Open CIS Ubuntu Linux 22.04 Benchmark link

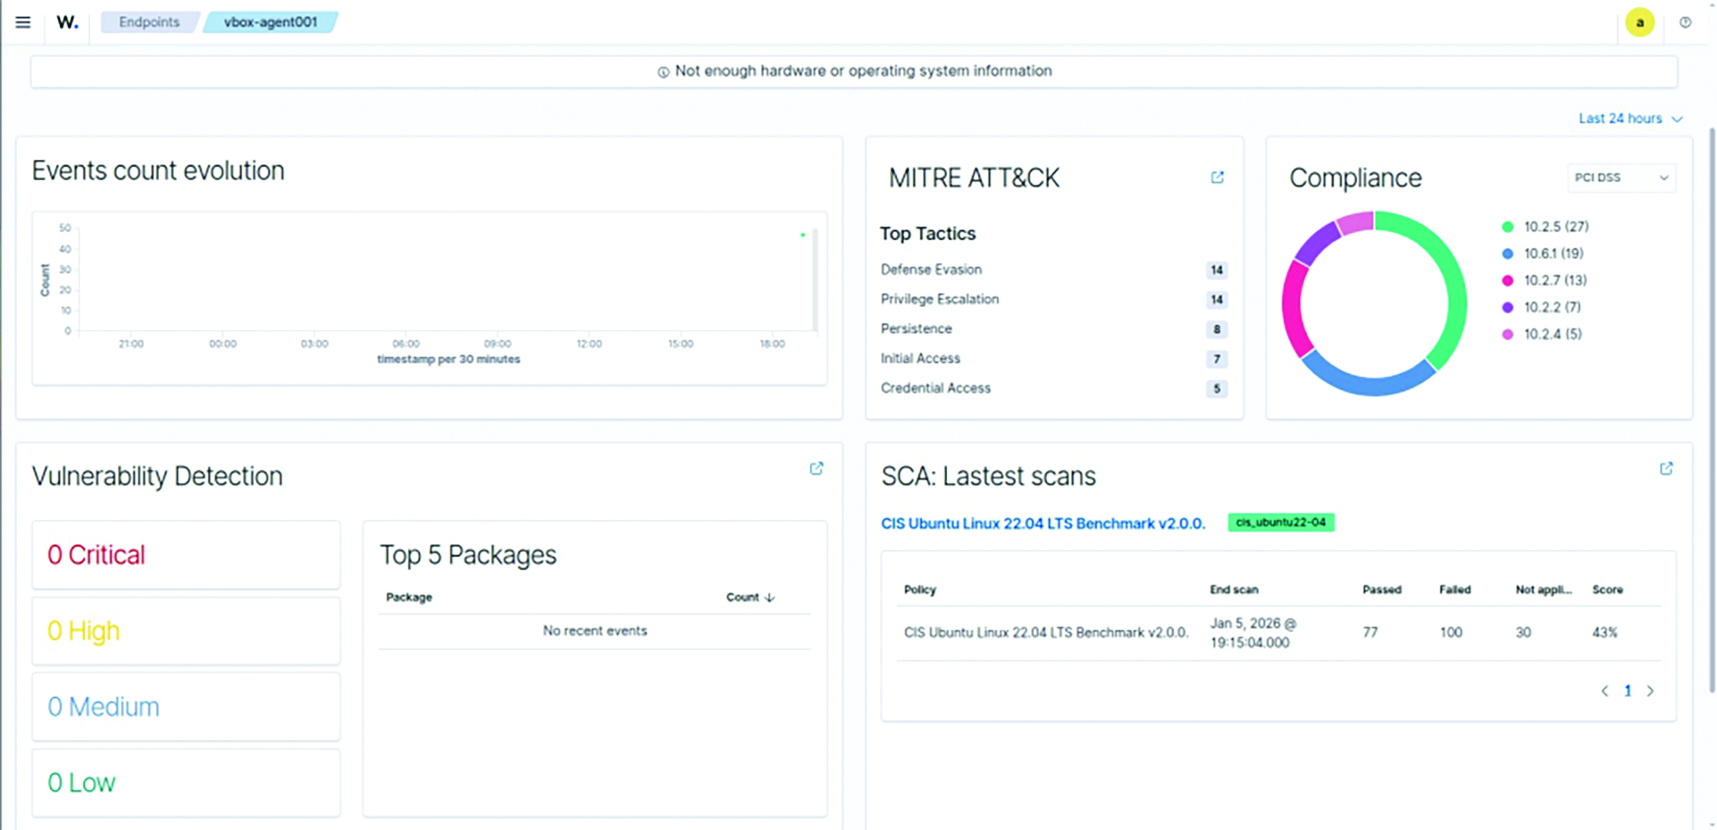[x=1042, y=523]
